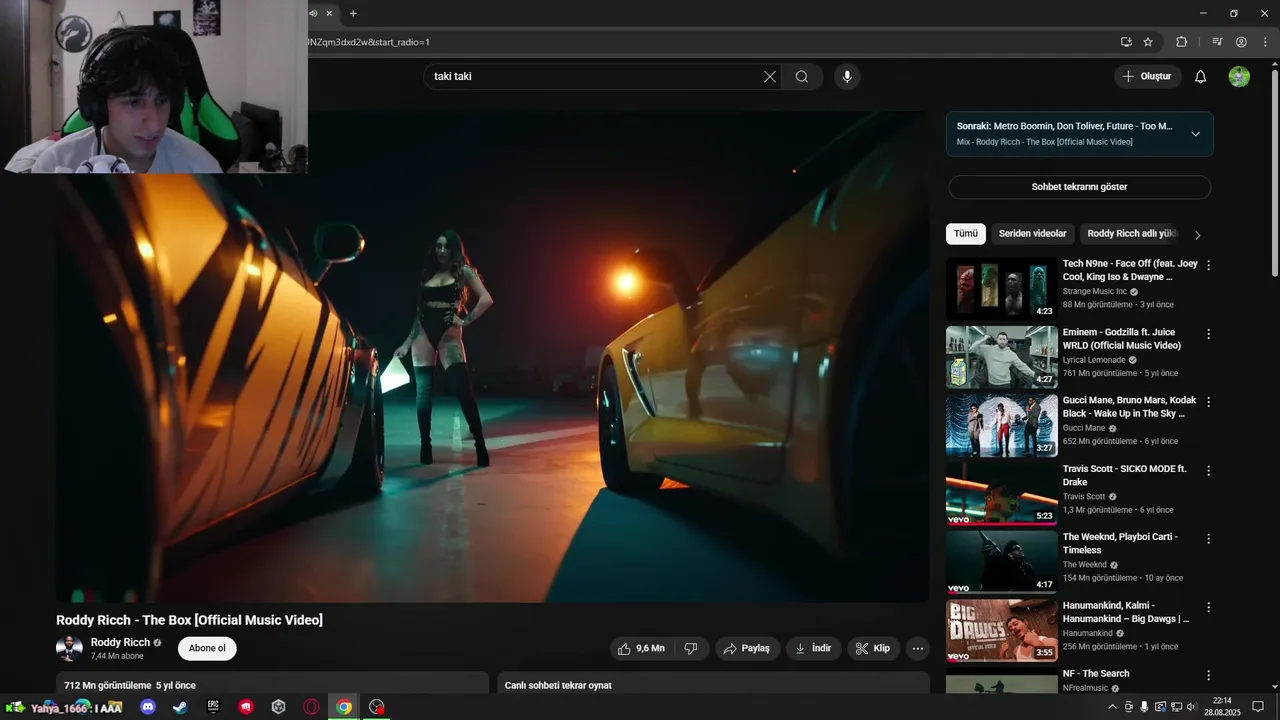Open the Chrome extensions puzzle icon
This screenshot has height=720, width=1280.
pyautogui.click(x=1181, y=42)
